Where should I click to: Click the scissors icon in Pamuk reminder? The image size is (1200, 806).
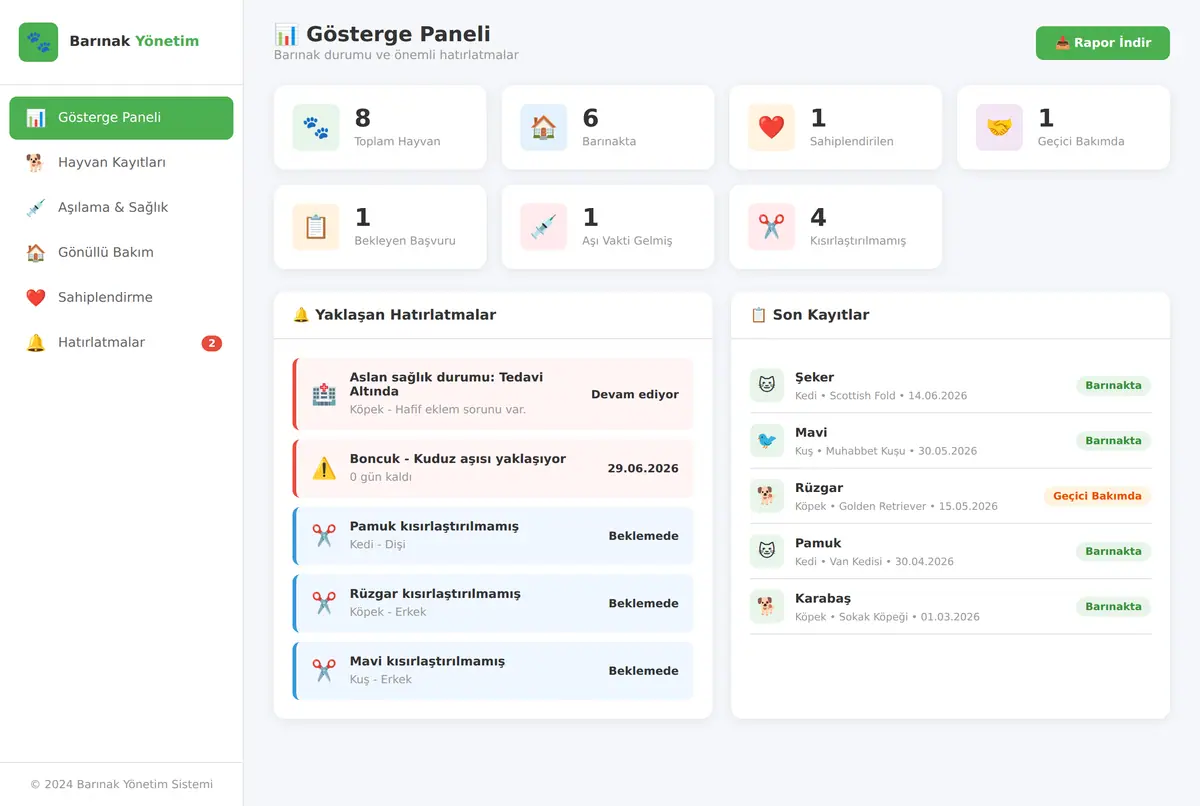[324, 536]
